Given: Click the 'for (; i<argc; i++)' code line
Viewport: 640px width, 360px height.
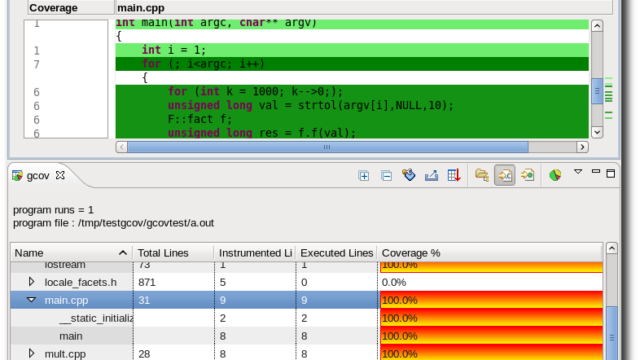Looking at the screenshot, I should (352, 64).
